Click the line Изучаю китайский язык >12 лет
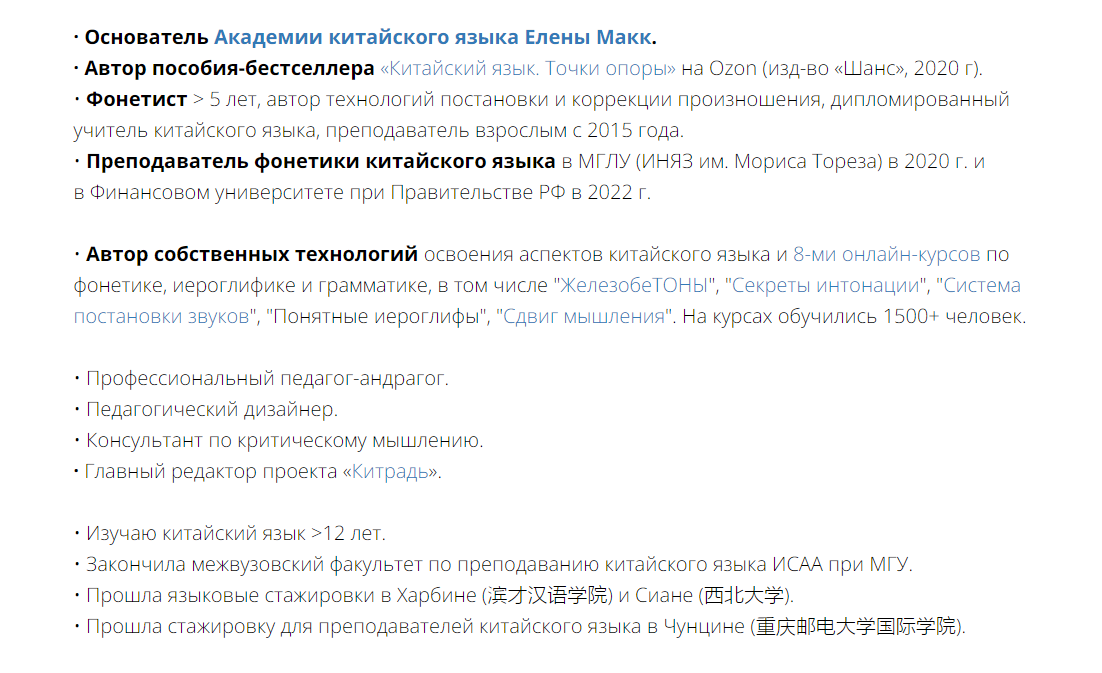The width and height of the screenshot is (1102, 673). 235,534
